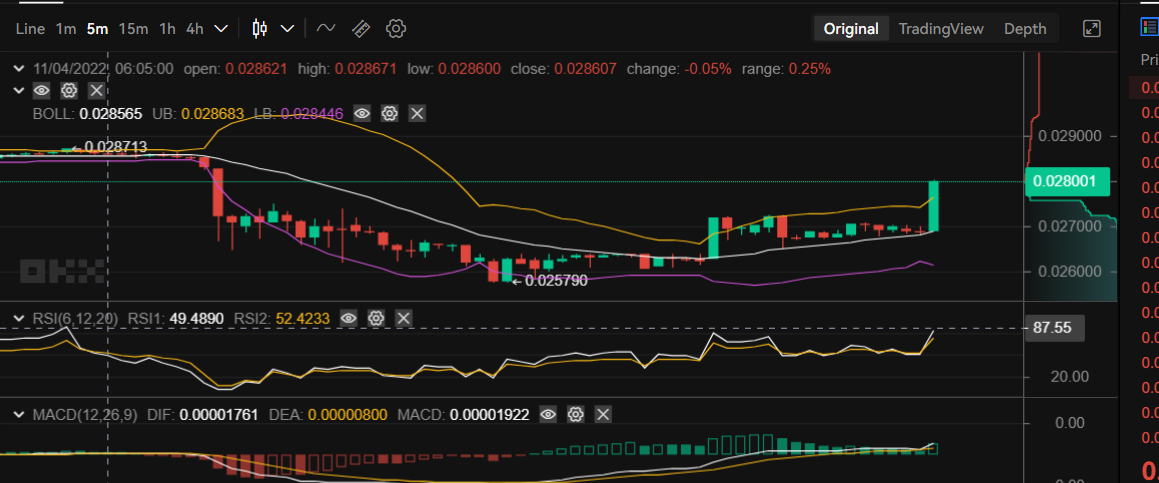Click the close value 0.028607
1159x483 pixels.
coord(587,69)
